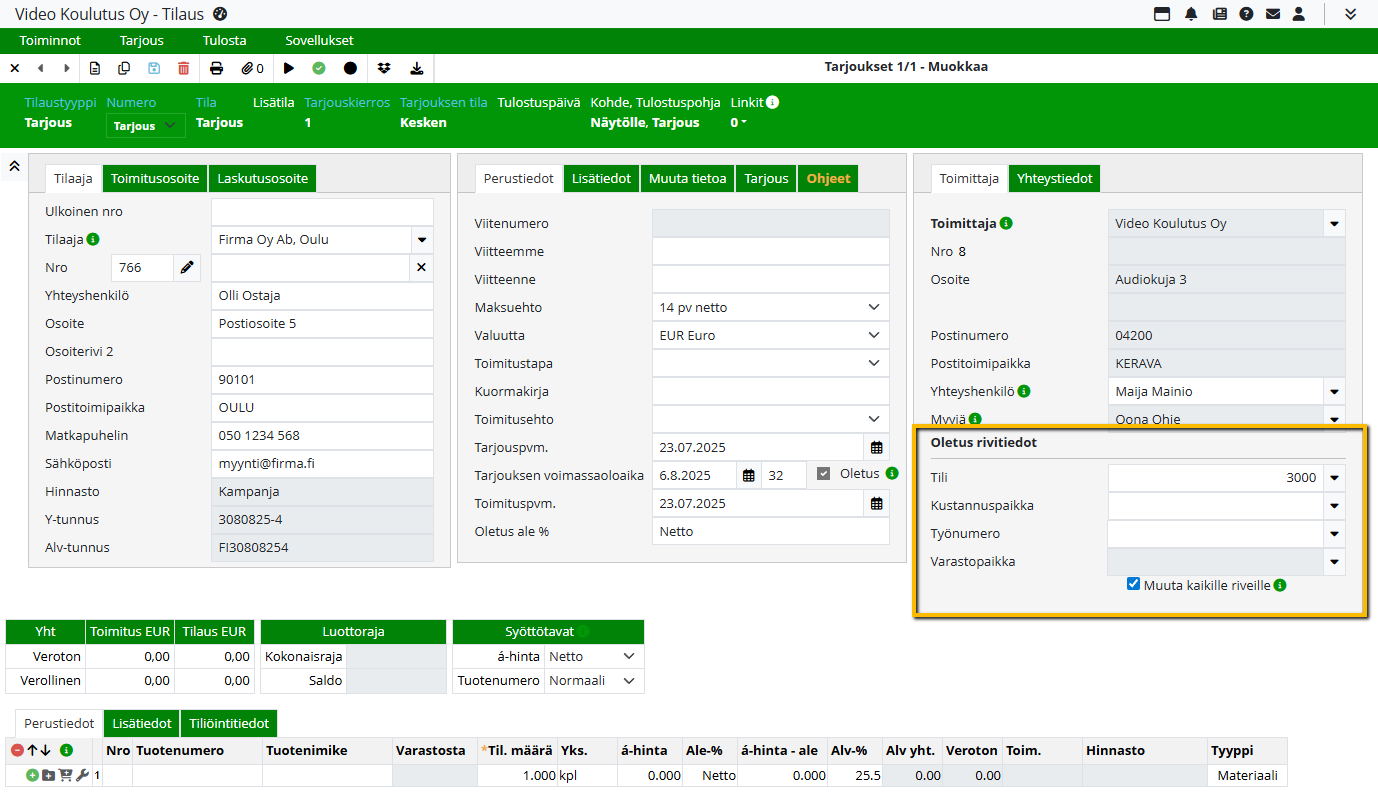Collapse header panels with double chevron
The width and height of the screenshot is (1378, 809).
(x=15, y=166)
